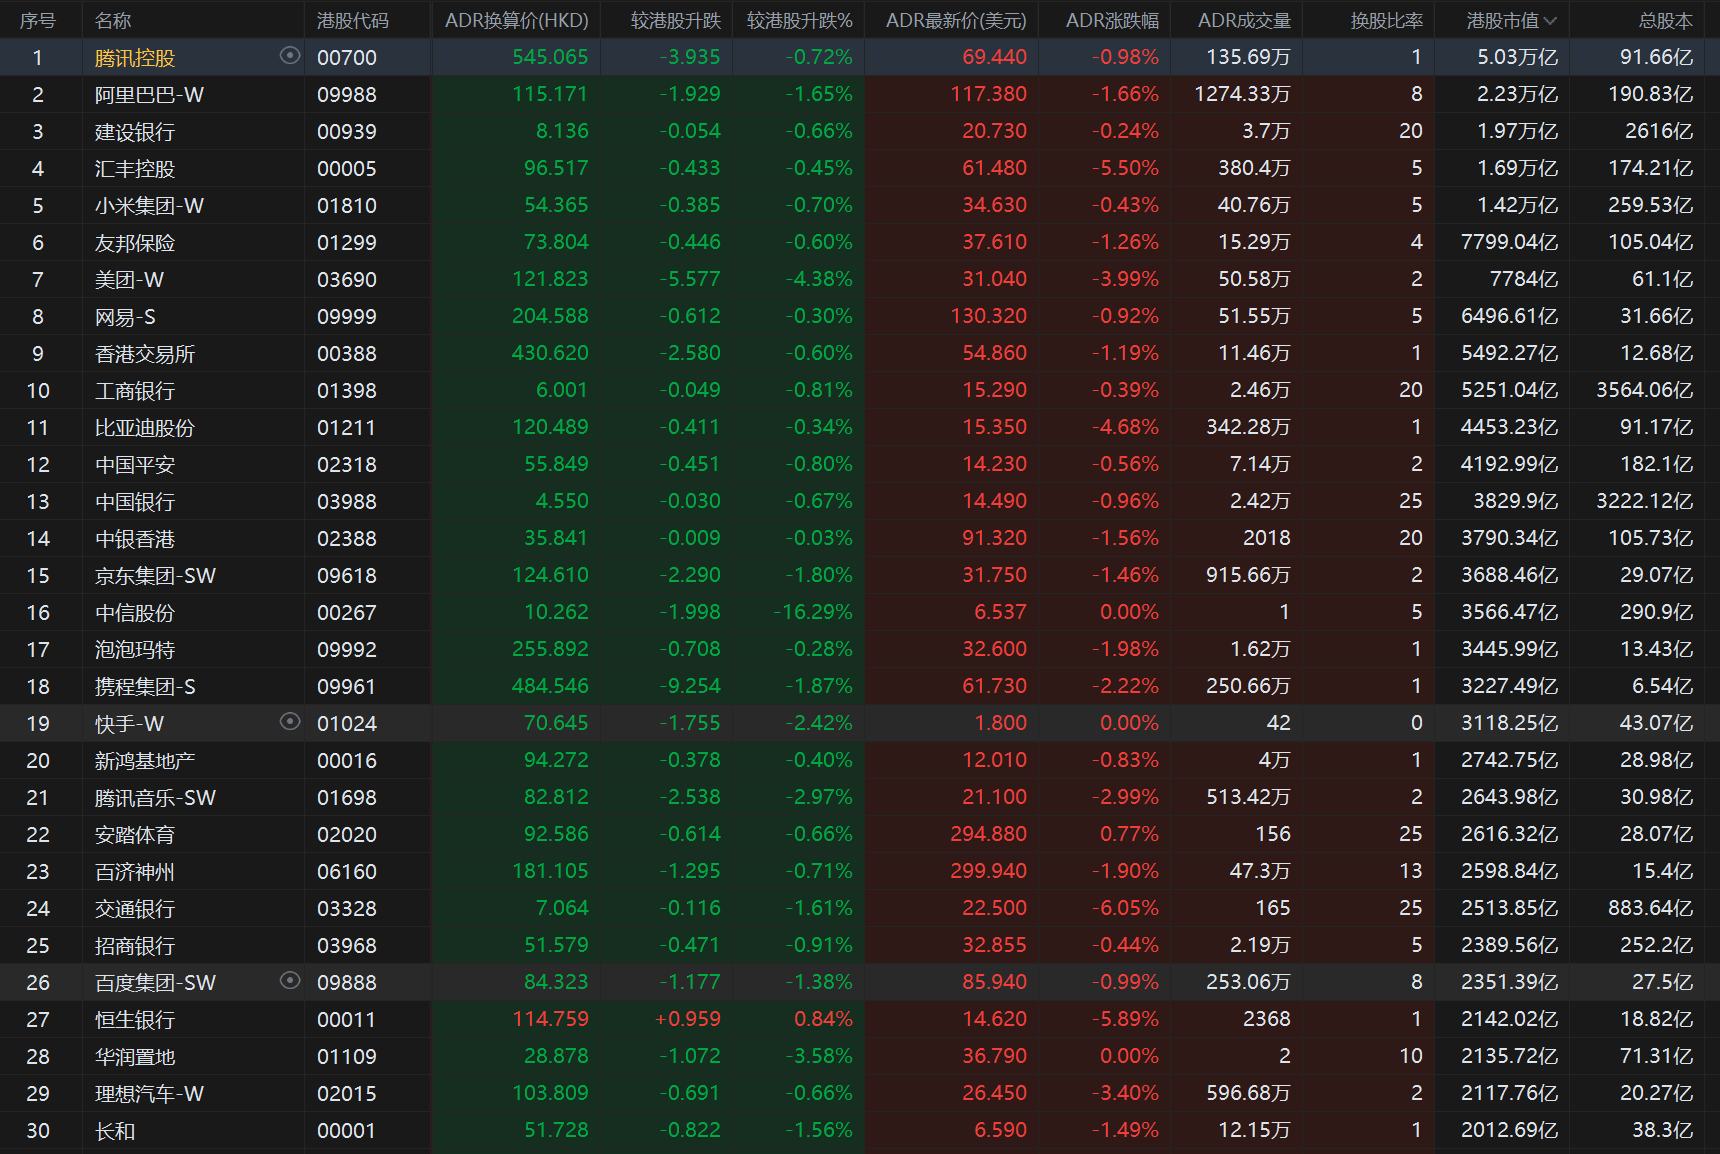
Task: Sort by ADR涨跌幅 column header
Action: (x=1112, y=20)
